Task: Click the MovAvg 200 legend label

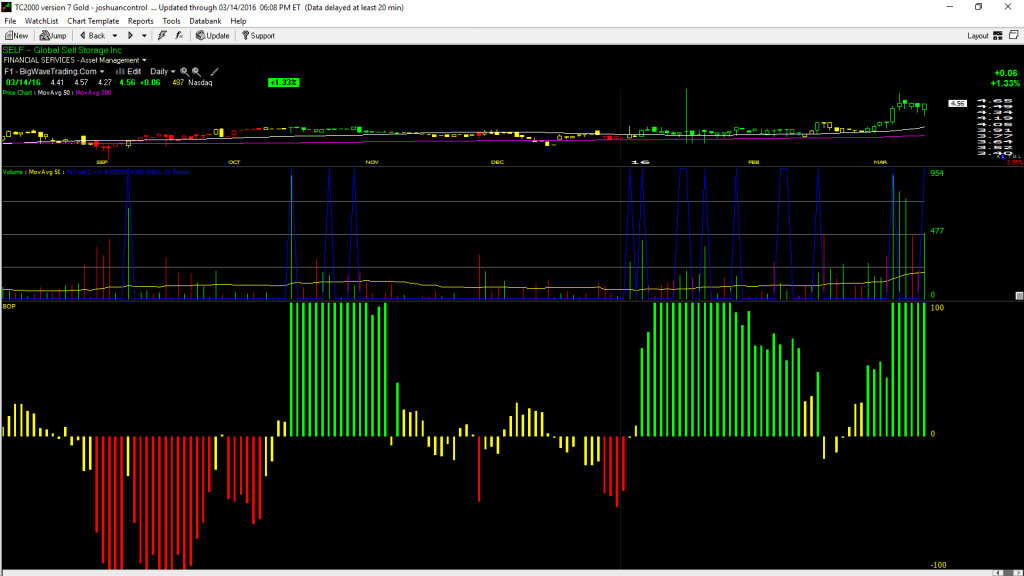Action: tap(93, 93)
